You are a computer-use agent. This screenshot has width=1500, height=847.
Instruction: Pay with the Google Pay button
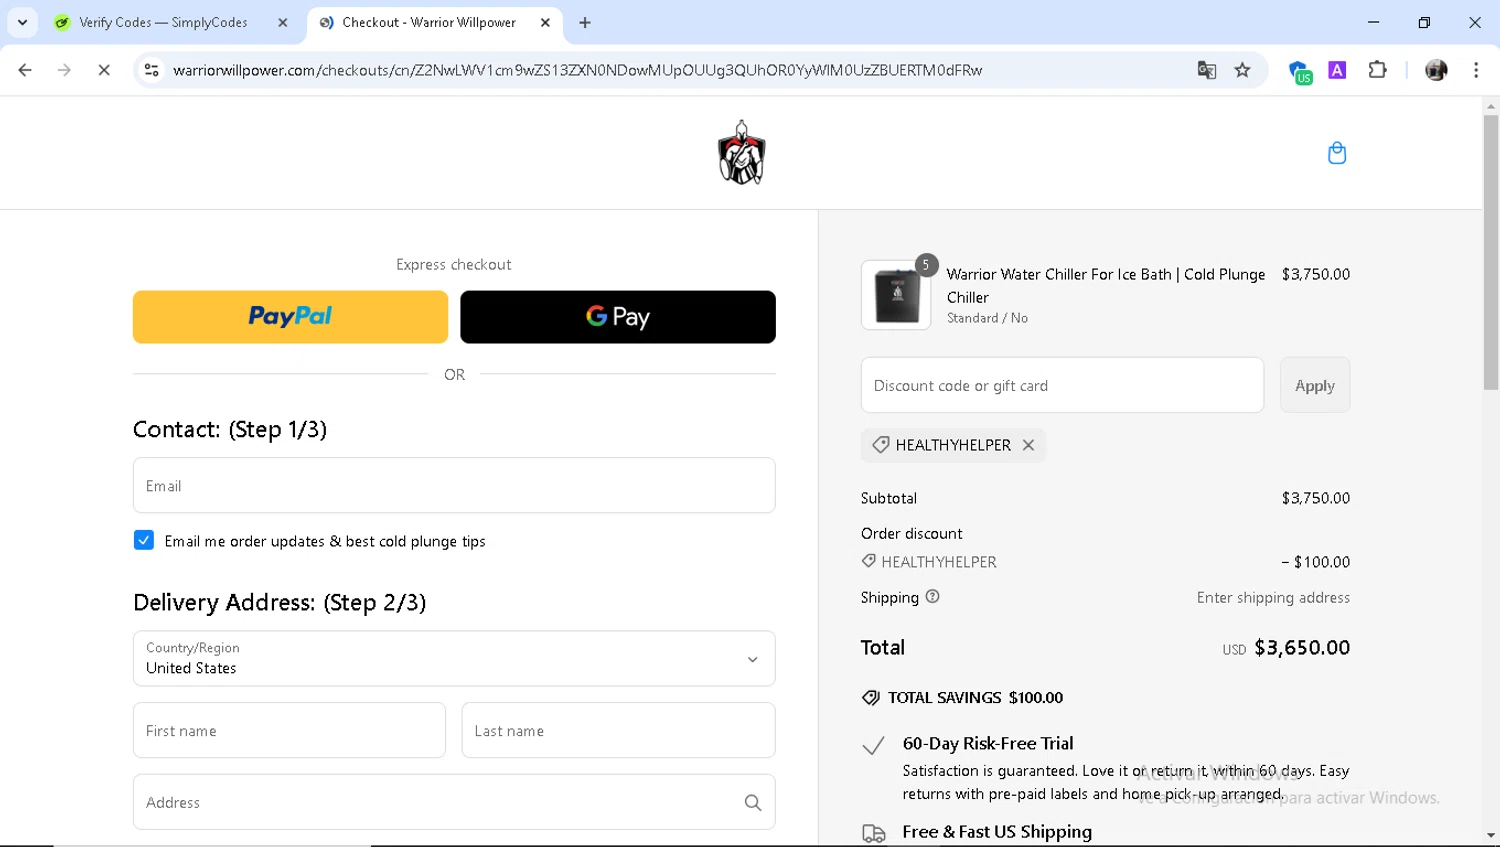(x=618, y=317)
